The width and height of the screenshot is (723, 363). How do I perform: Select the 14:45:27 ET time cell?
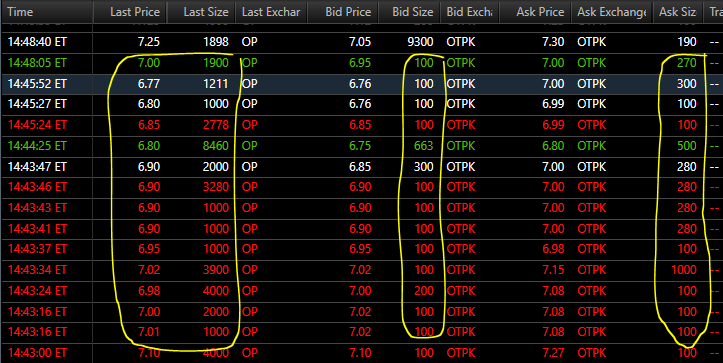[x=37, y=104]
